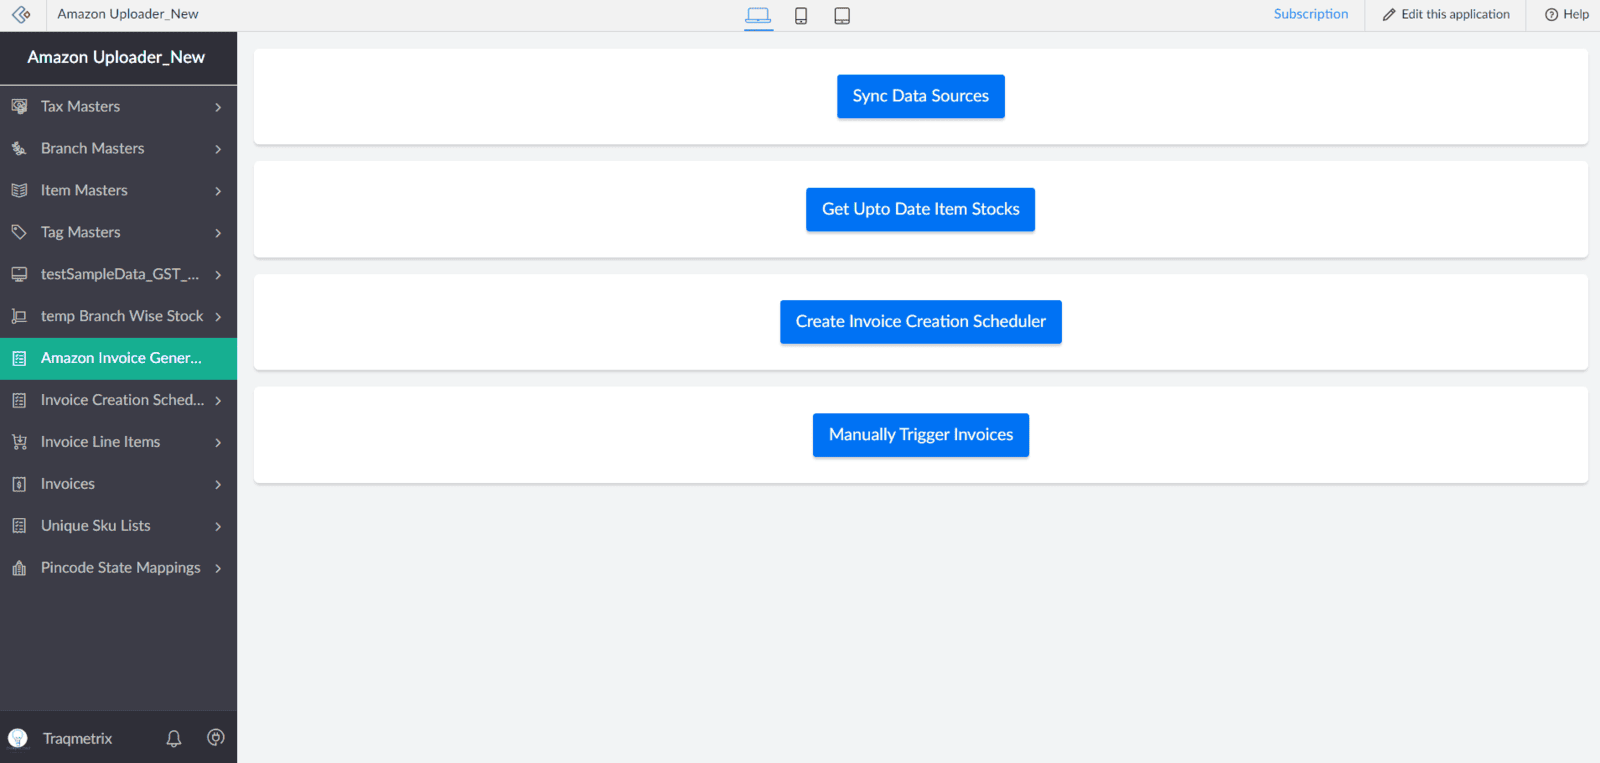Viewport: 1600px width, 763px height.
Task: Open Unique Sku Lists menu item
Action: tap(118, 526)
